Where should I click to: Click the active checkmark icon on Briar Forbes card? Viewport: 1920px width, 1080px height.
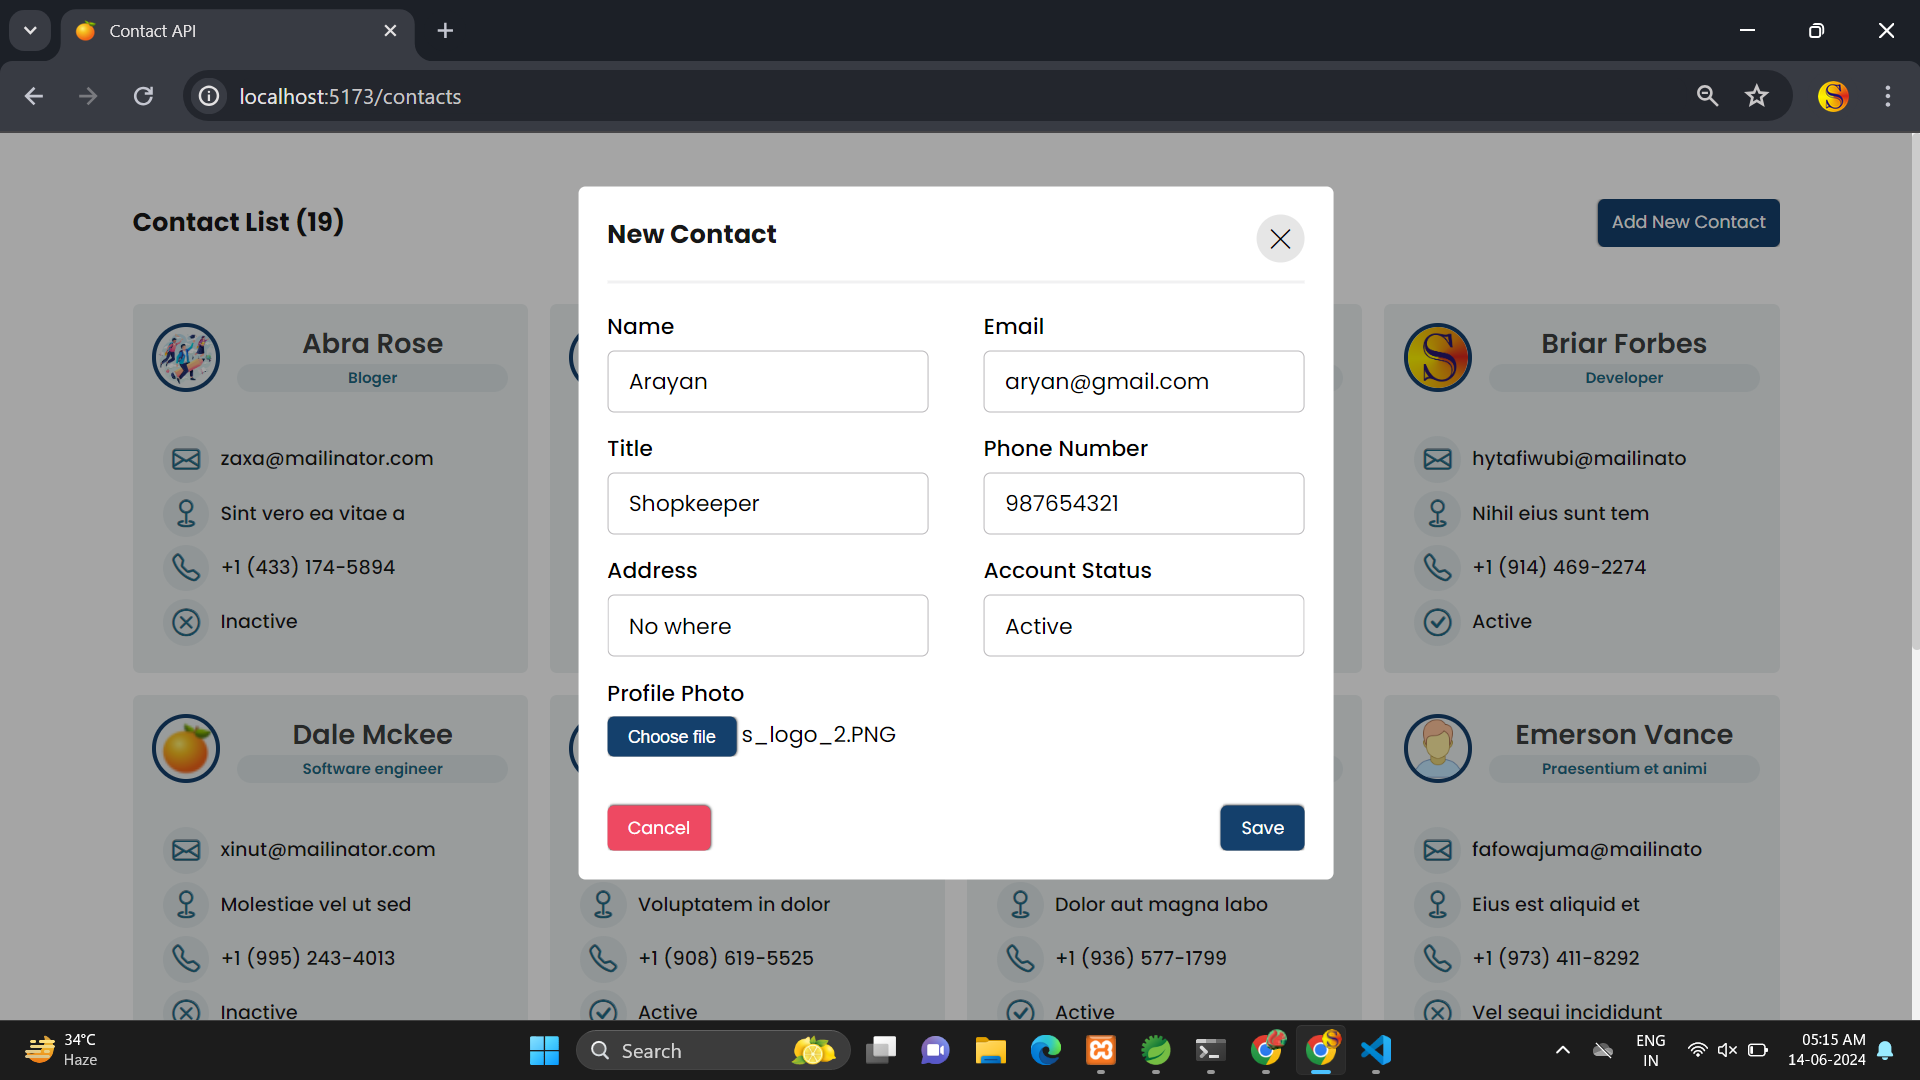pyautogui.click(x=1437, y=622)
